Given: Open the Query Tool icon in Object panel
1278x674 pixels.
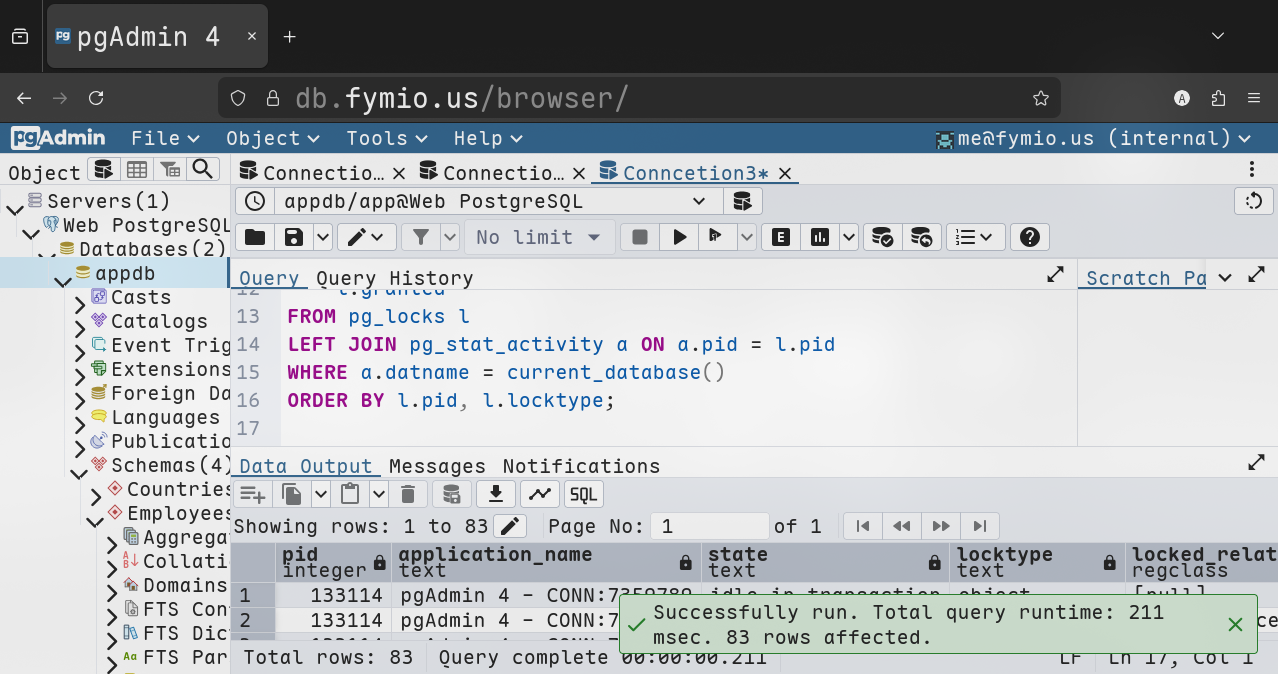Looking at the screenshot, I should pyautogui.click(x=103, y=170).
